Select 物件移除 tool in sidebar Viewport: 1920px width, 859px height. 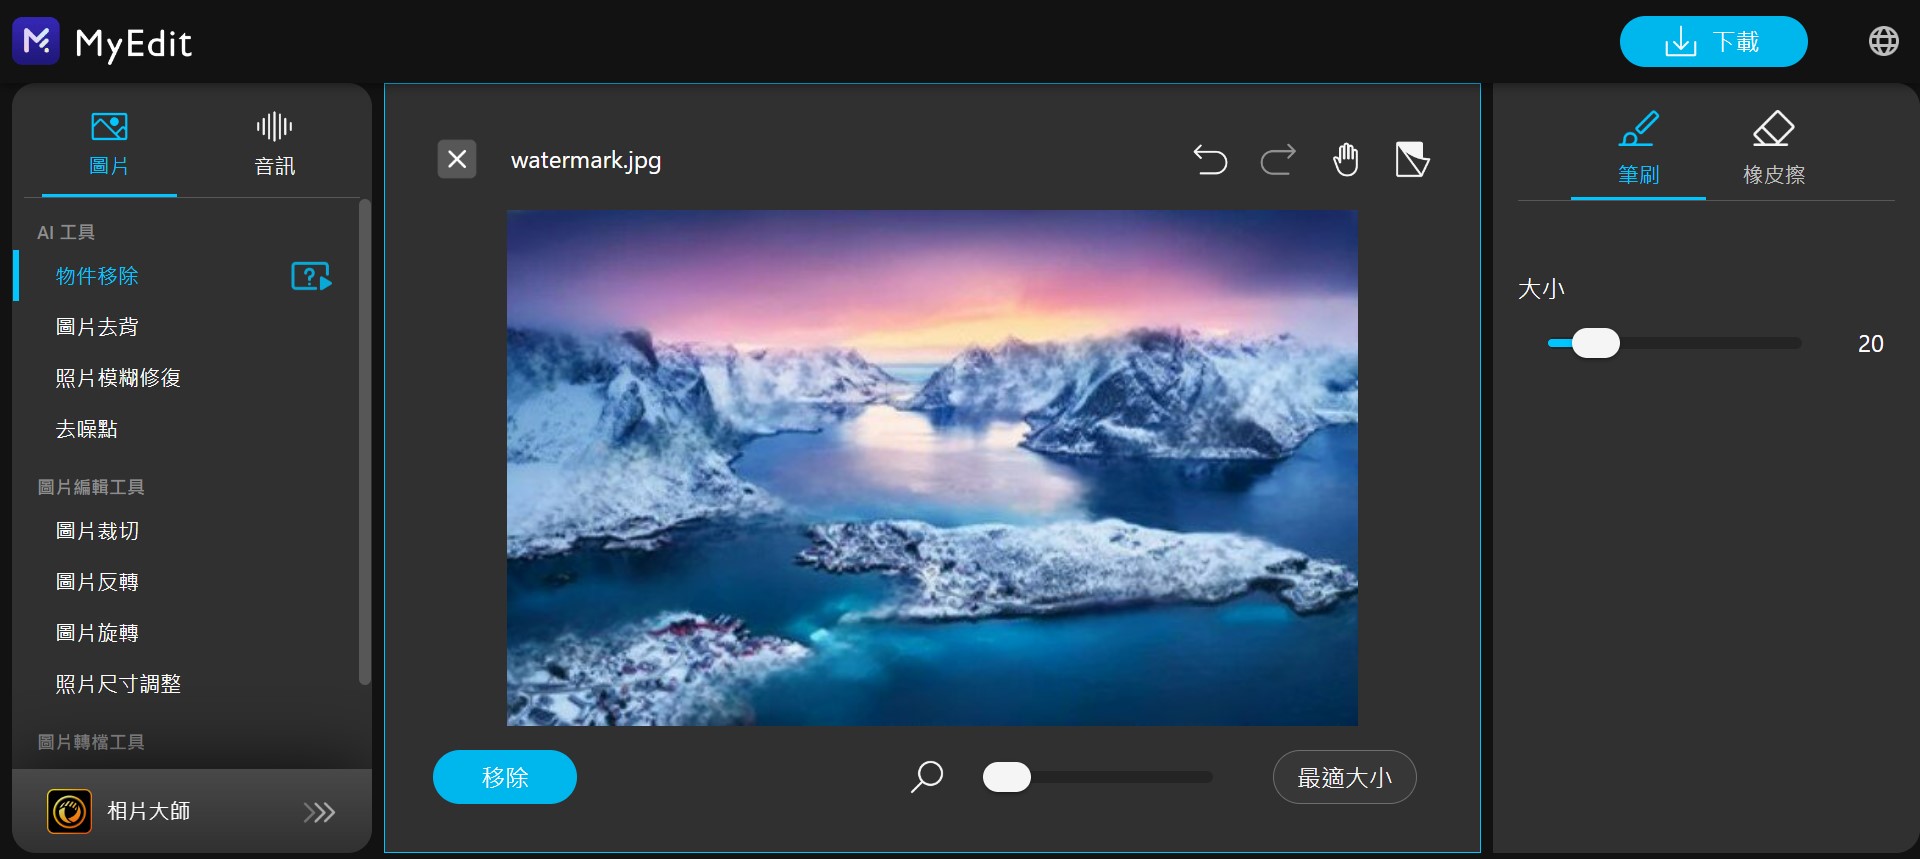[97, 276]
